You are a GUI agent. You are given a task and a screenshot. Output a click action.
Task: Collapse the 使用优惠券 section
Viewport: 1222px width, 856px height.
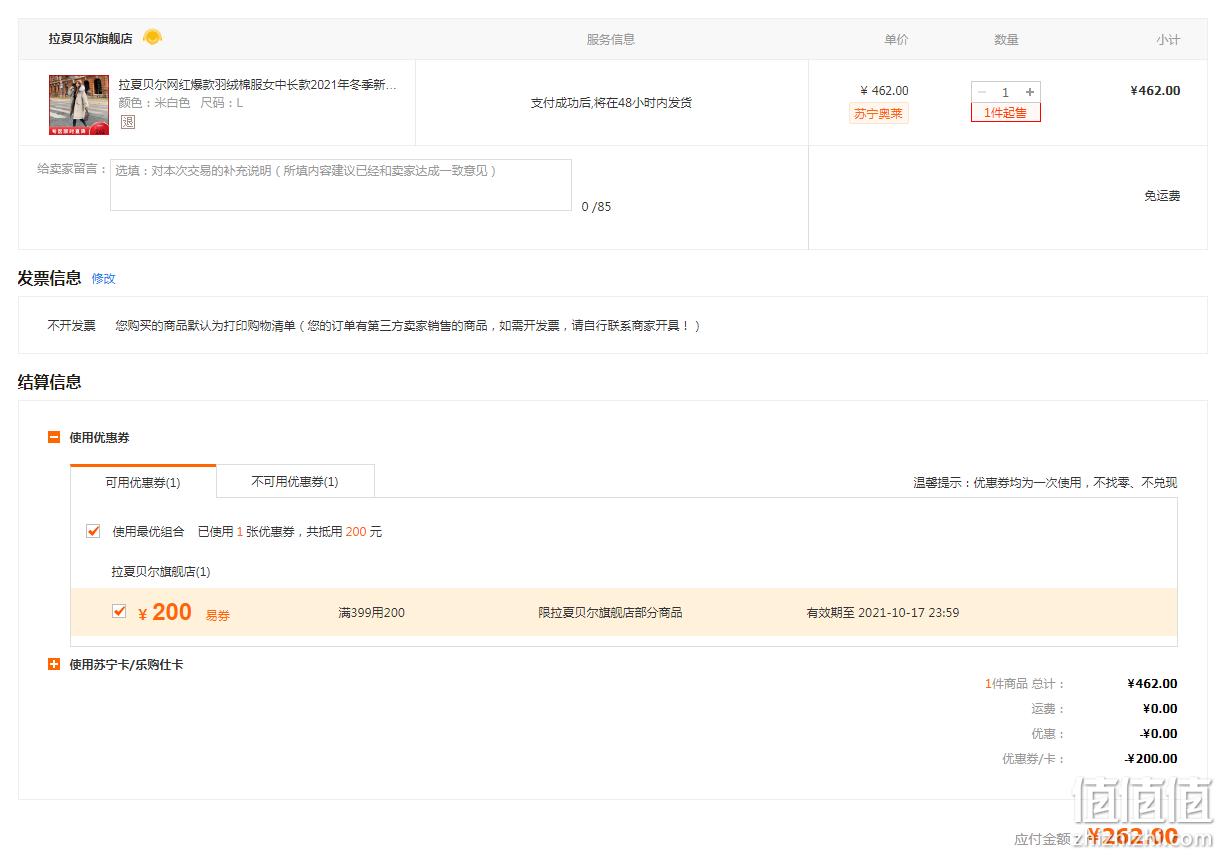click(x=54, y=437)
